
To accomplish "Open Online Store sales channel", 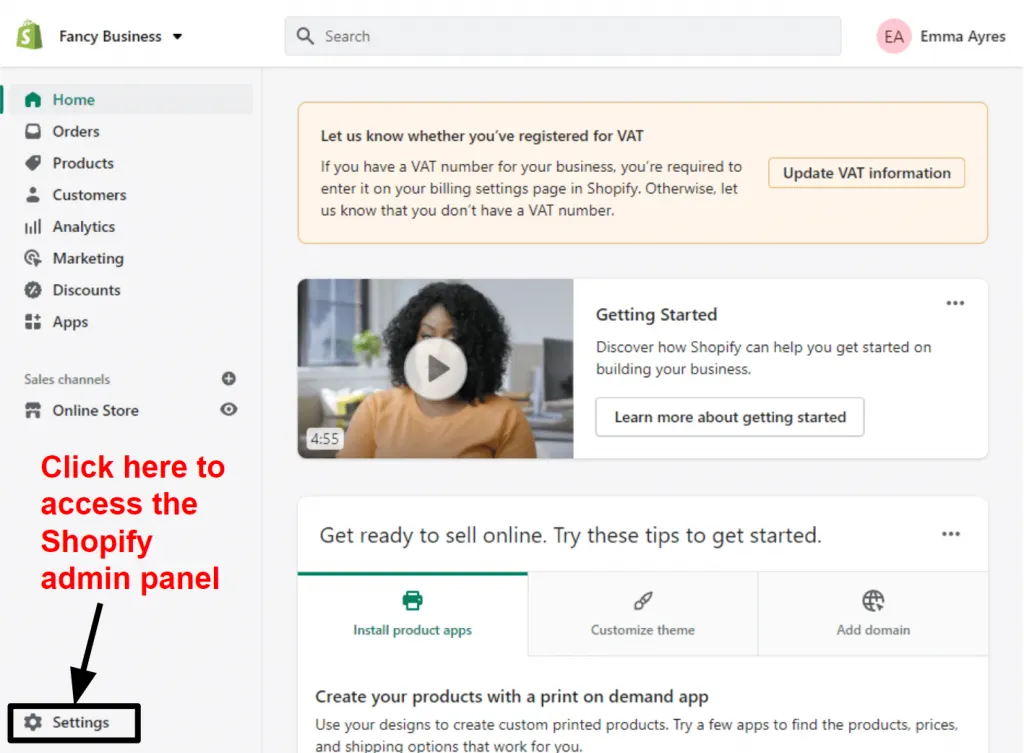I will (x=95, y=410).
